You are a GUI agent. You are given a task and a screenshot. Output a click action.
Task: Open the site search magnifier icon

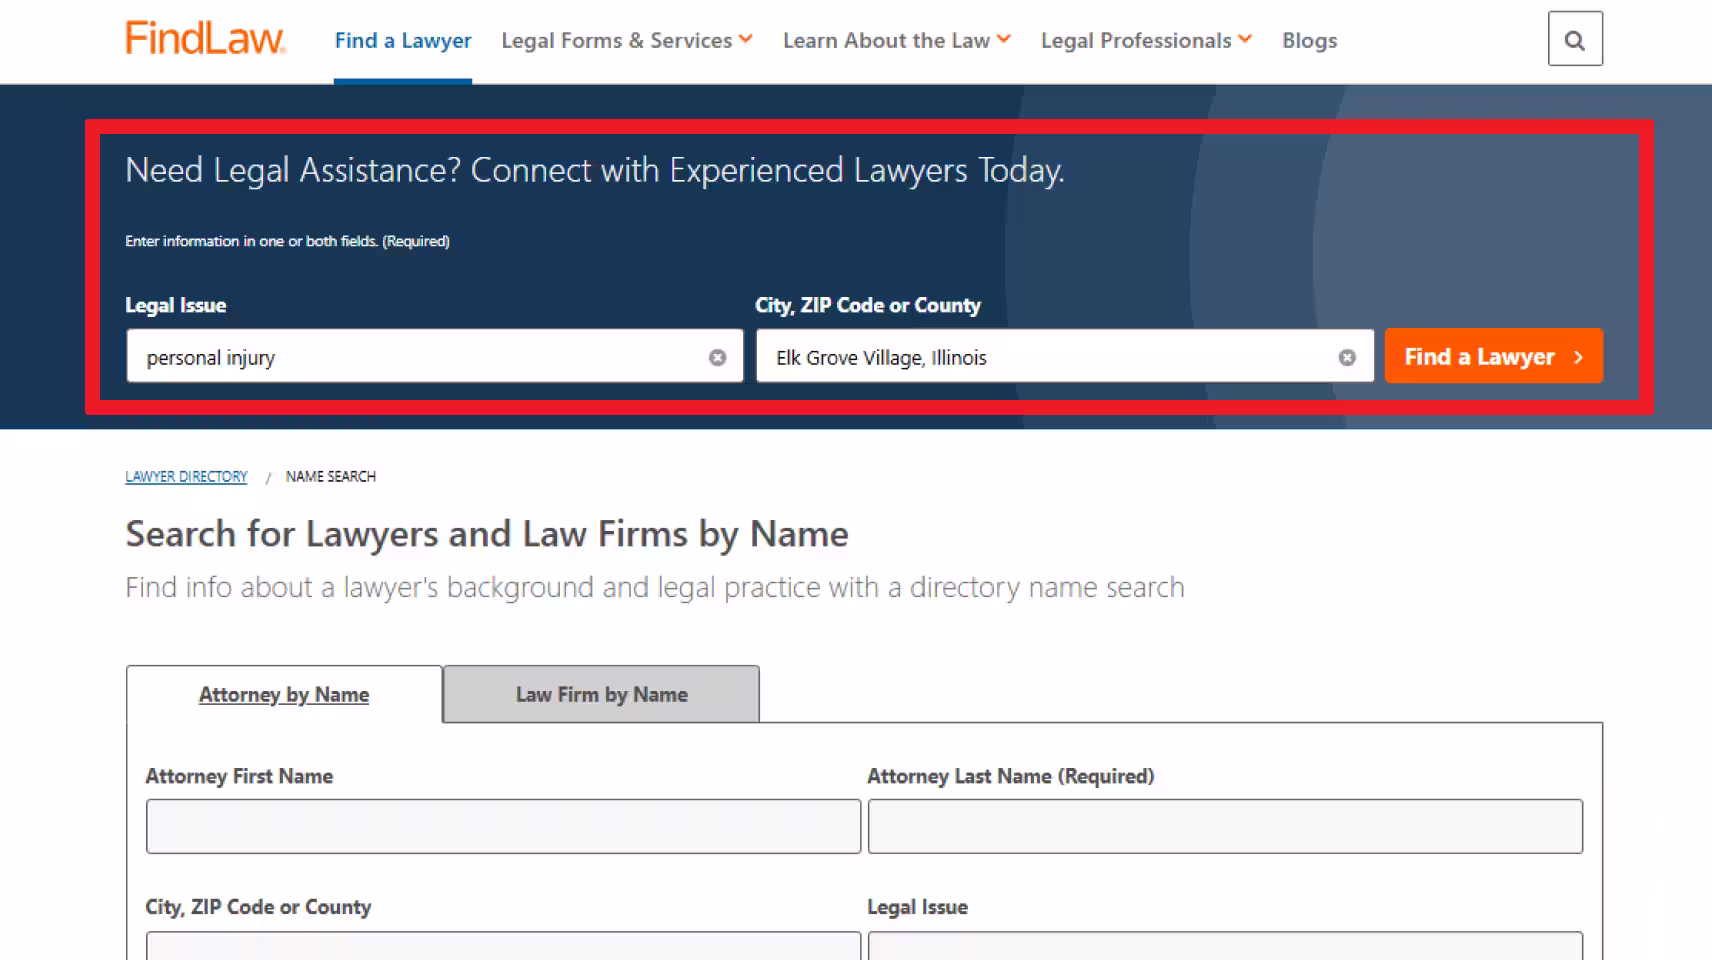pyautogui.click(x=1575, y=40)
